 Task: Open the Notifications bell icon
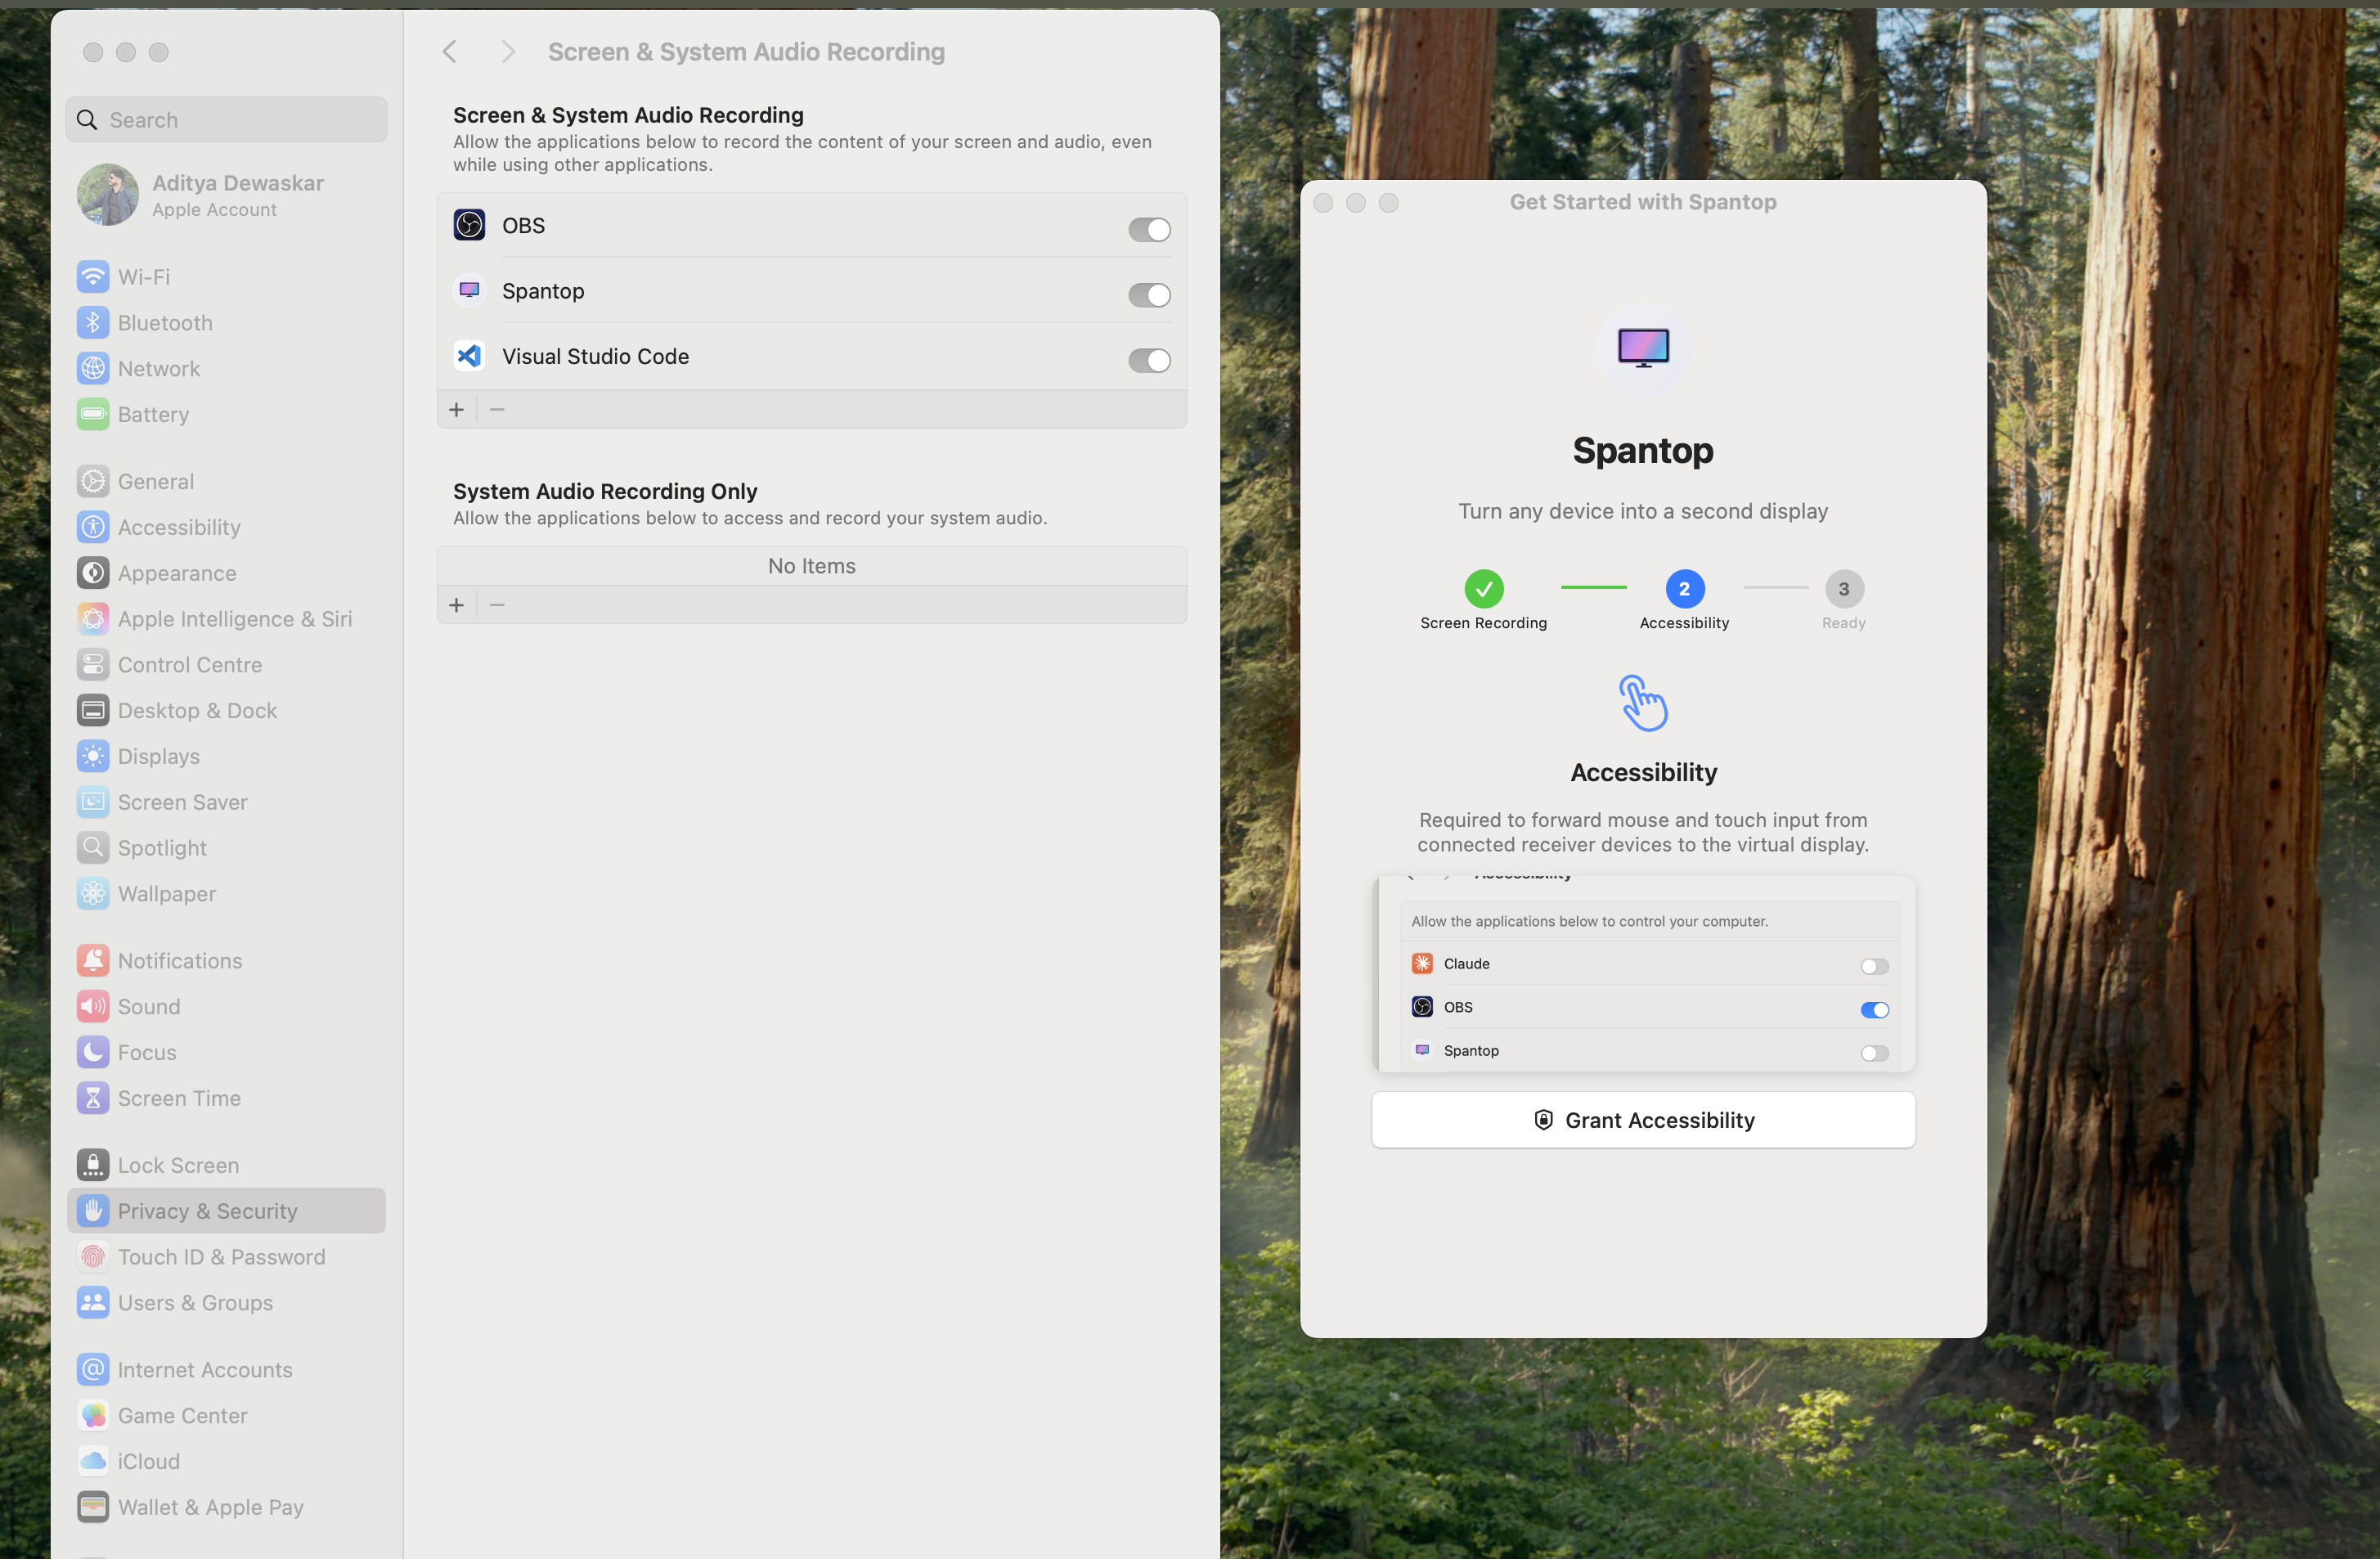(x=93, y=961)
